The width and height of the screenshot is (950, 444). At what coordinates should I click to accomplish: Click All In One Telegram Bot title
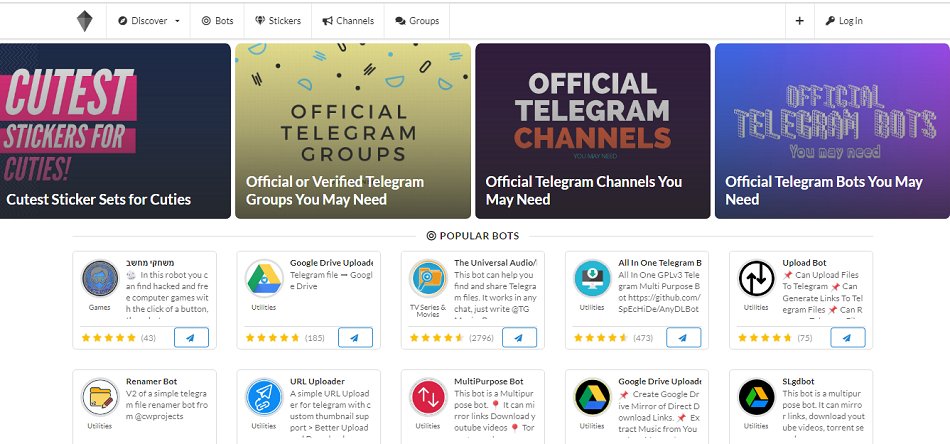[x=660, y=263]
